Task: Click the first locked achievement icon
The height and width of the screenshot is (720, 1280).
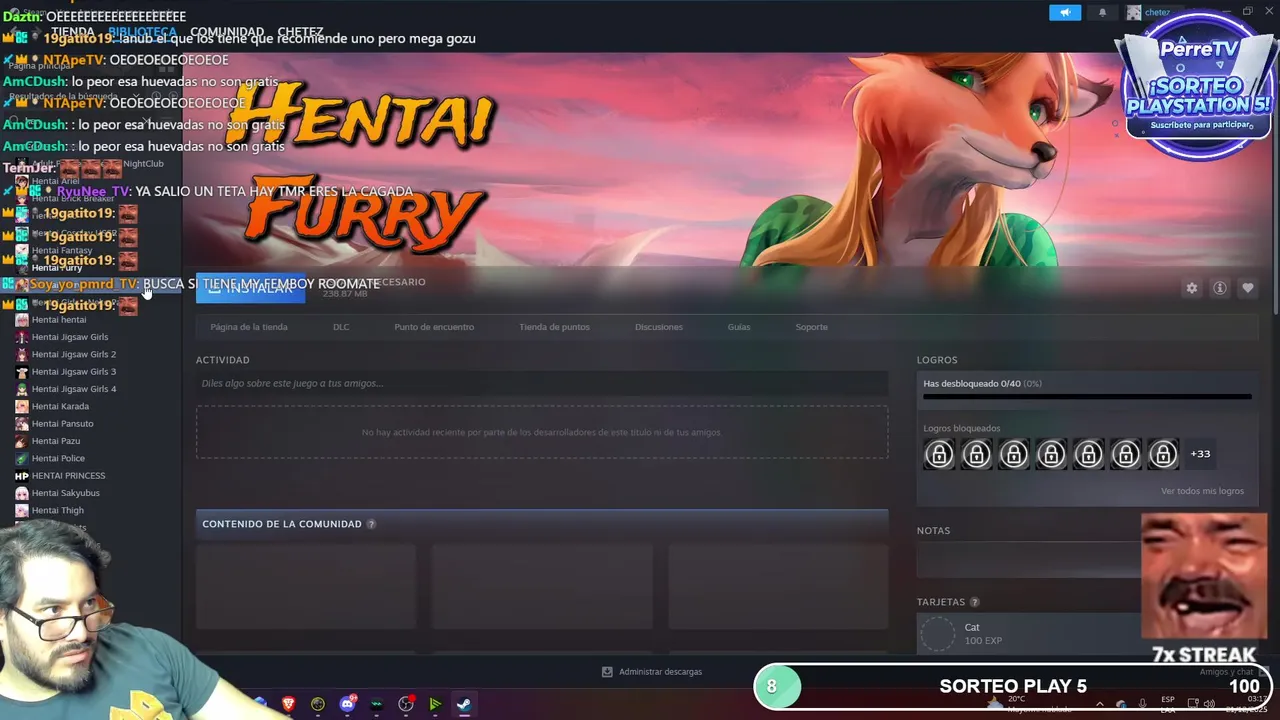Action: [939, 454]
